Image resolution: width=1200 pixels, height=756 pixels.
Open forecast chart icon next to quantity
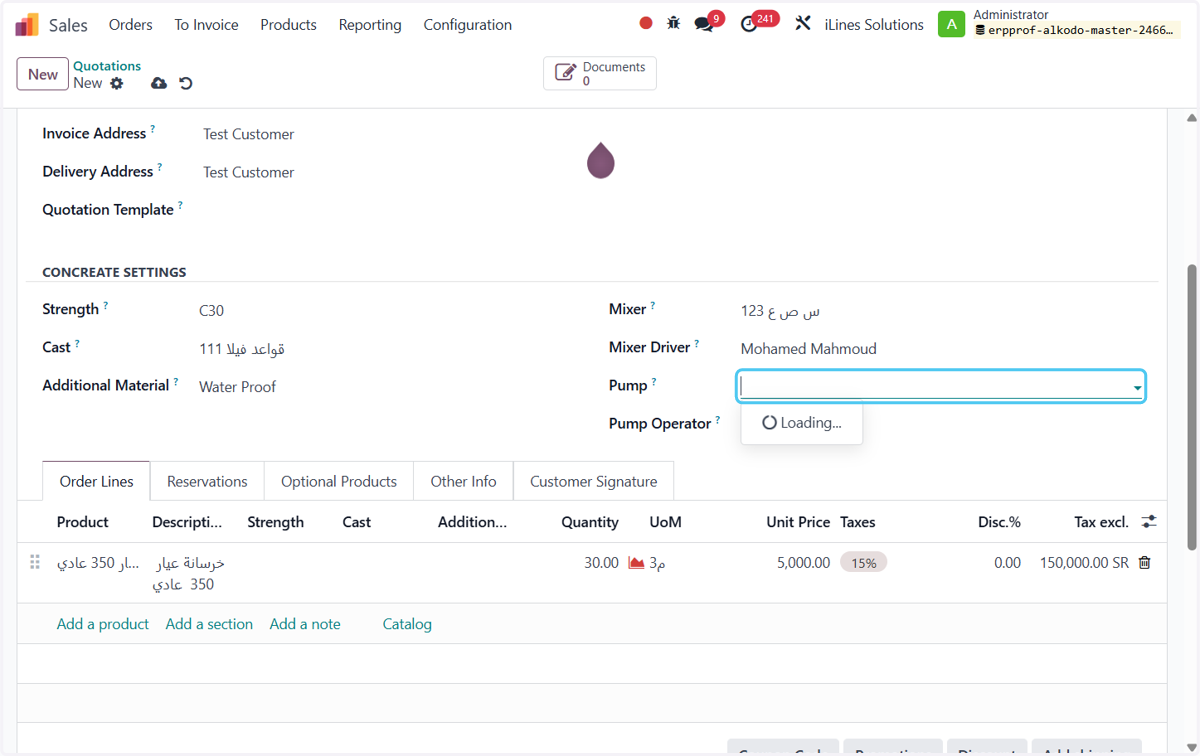(636, 563)
